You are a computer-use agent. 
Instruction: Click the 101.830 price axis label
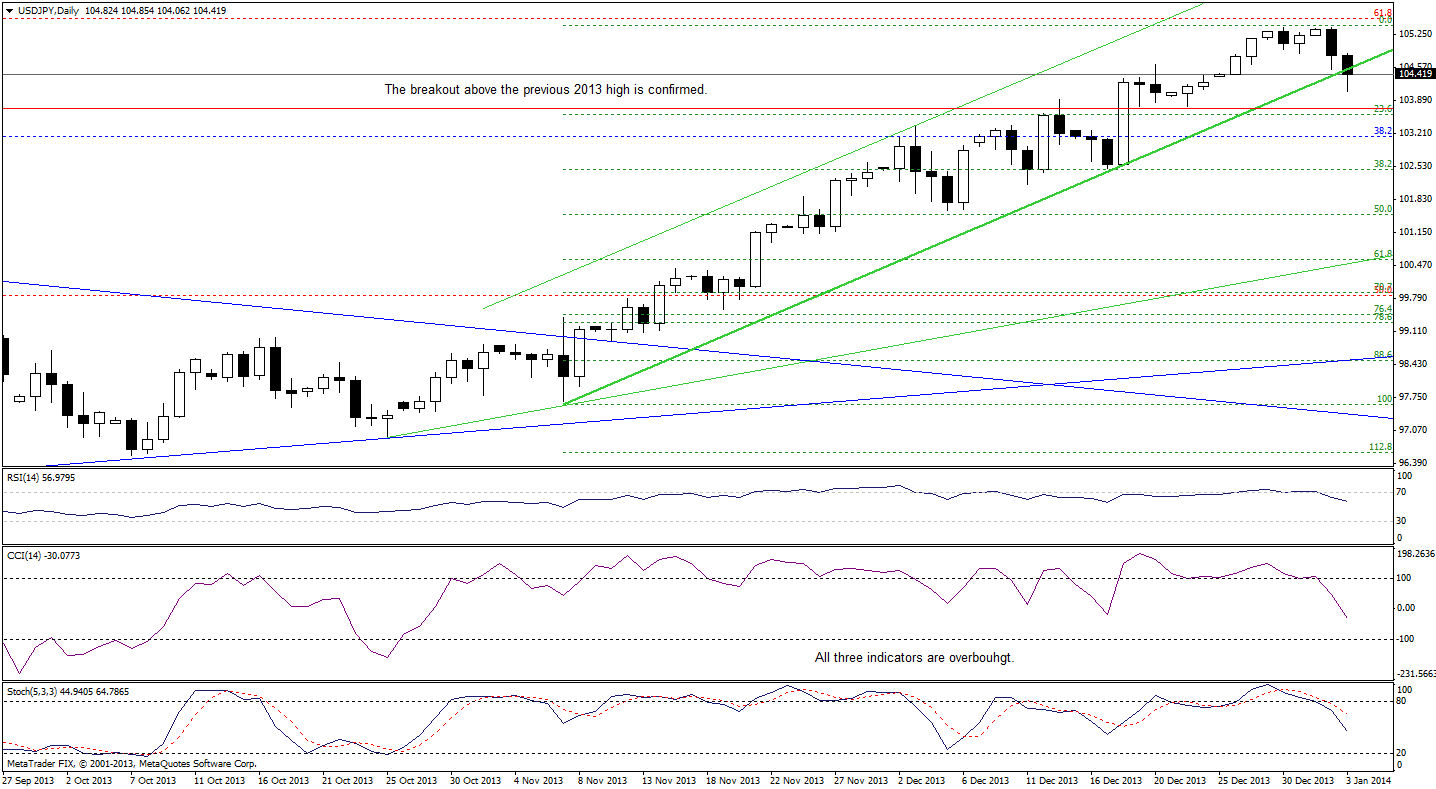click(x=1414, y=198)
